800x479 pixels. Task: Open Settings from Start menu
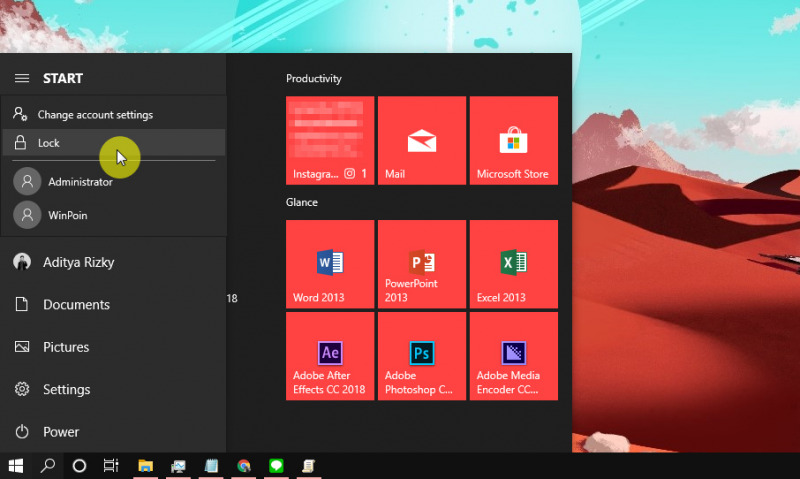pos(113,389)
